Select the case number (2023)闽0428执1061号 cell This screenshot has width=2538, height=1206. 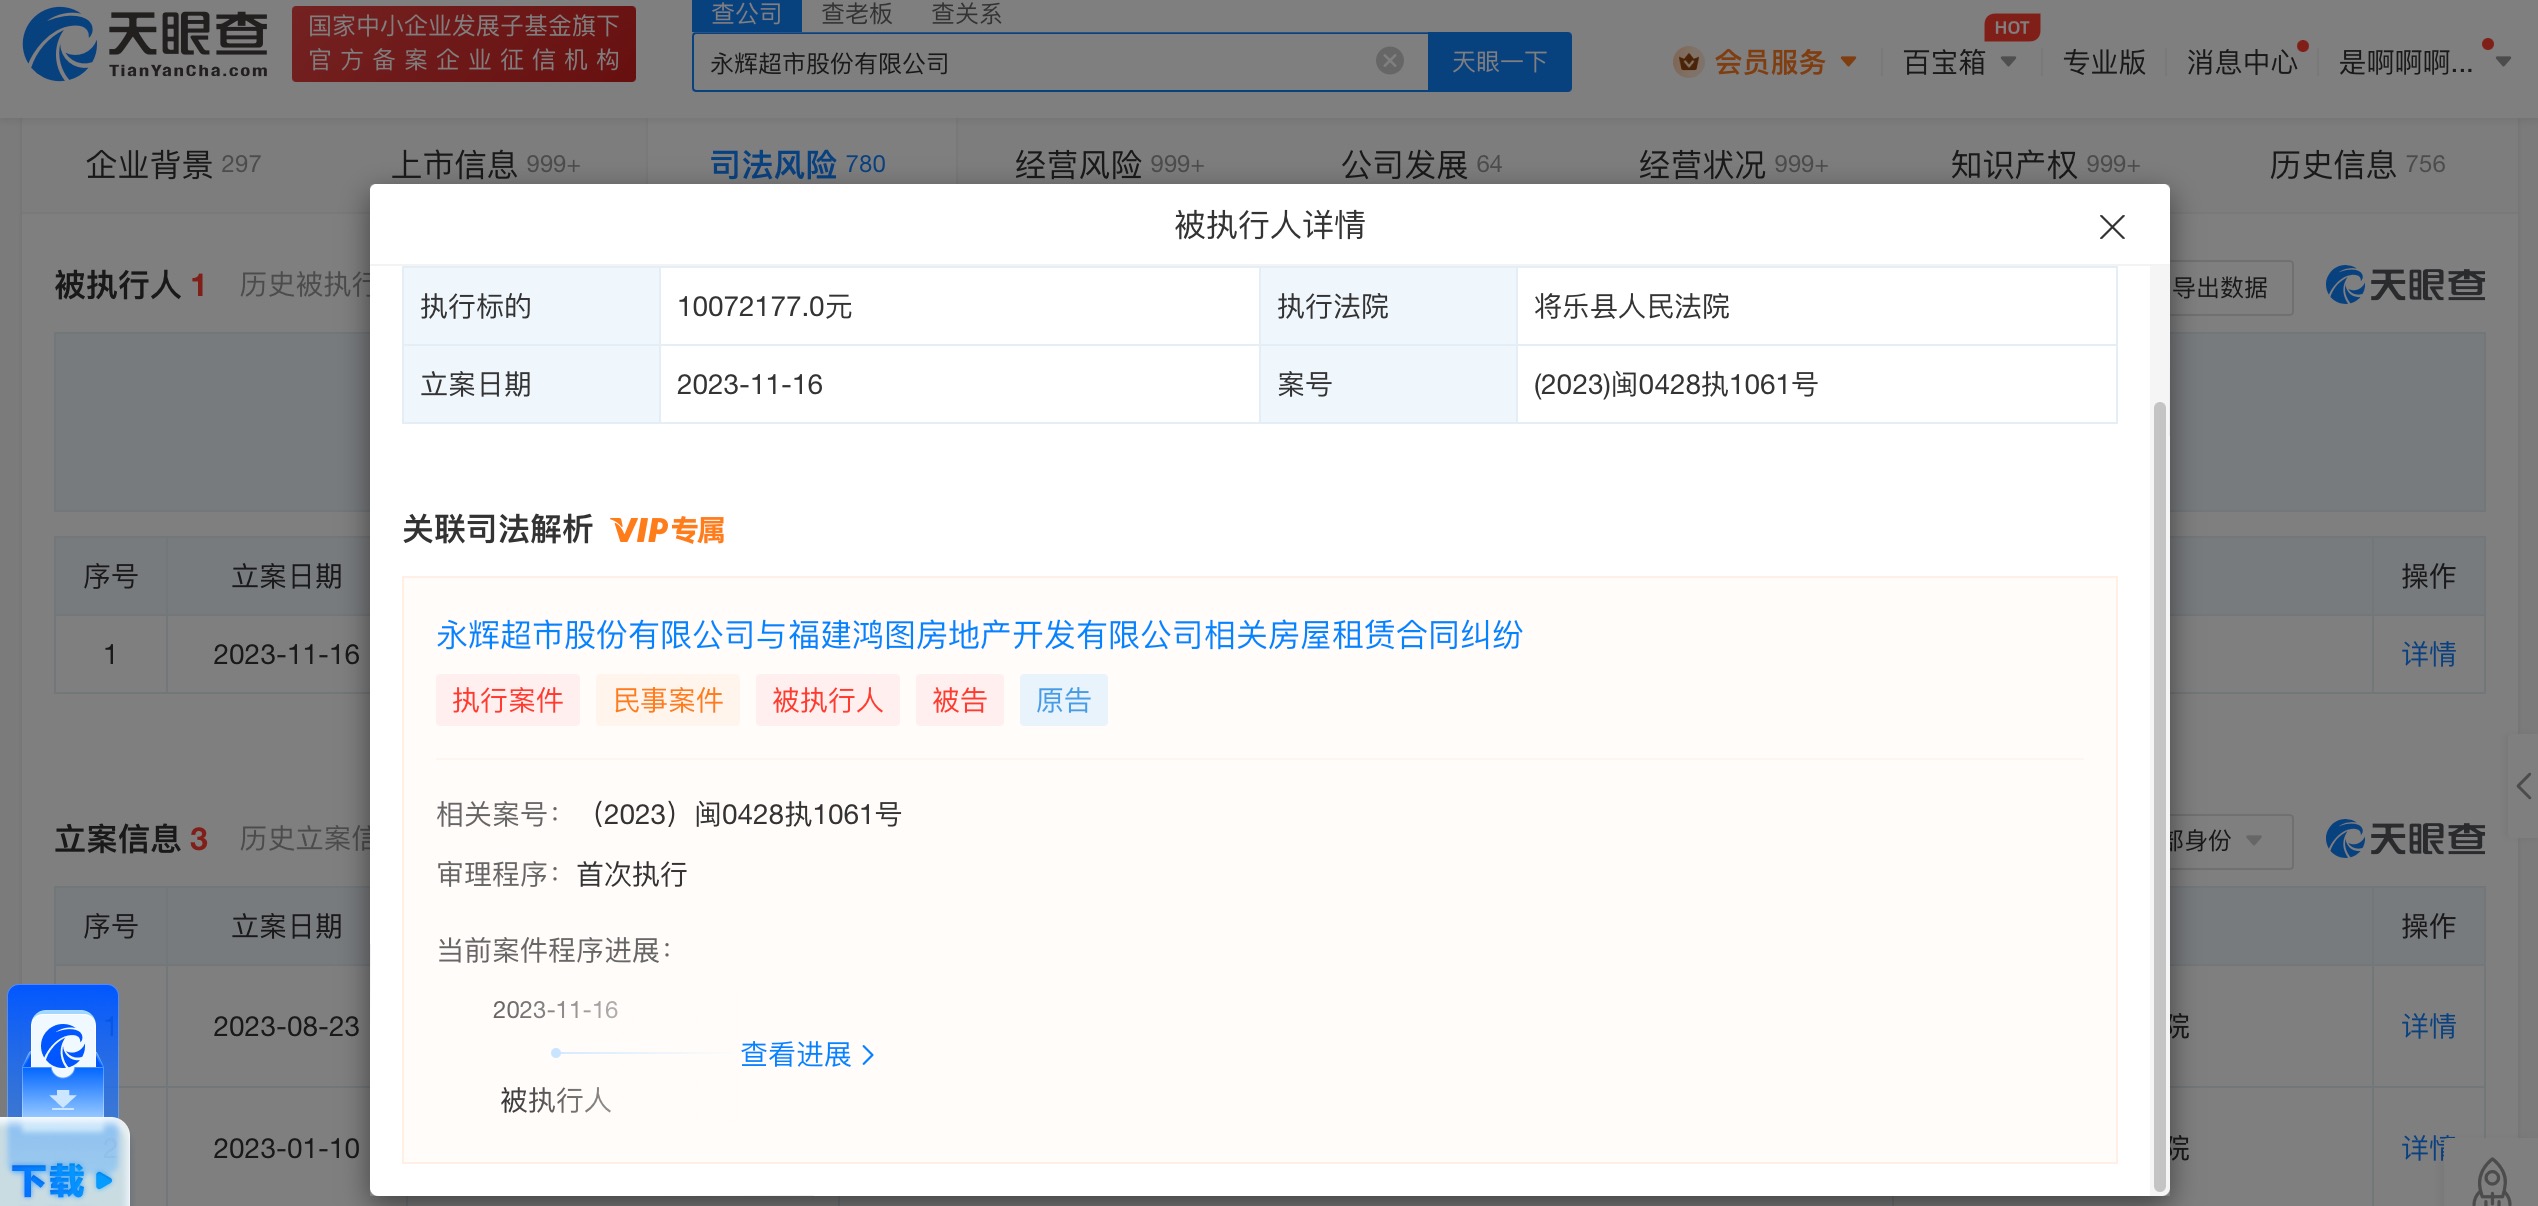pos(1816,384)
